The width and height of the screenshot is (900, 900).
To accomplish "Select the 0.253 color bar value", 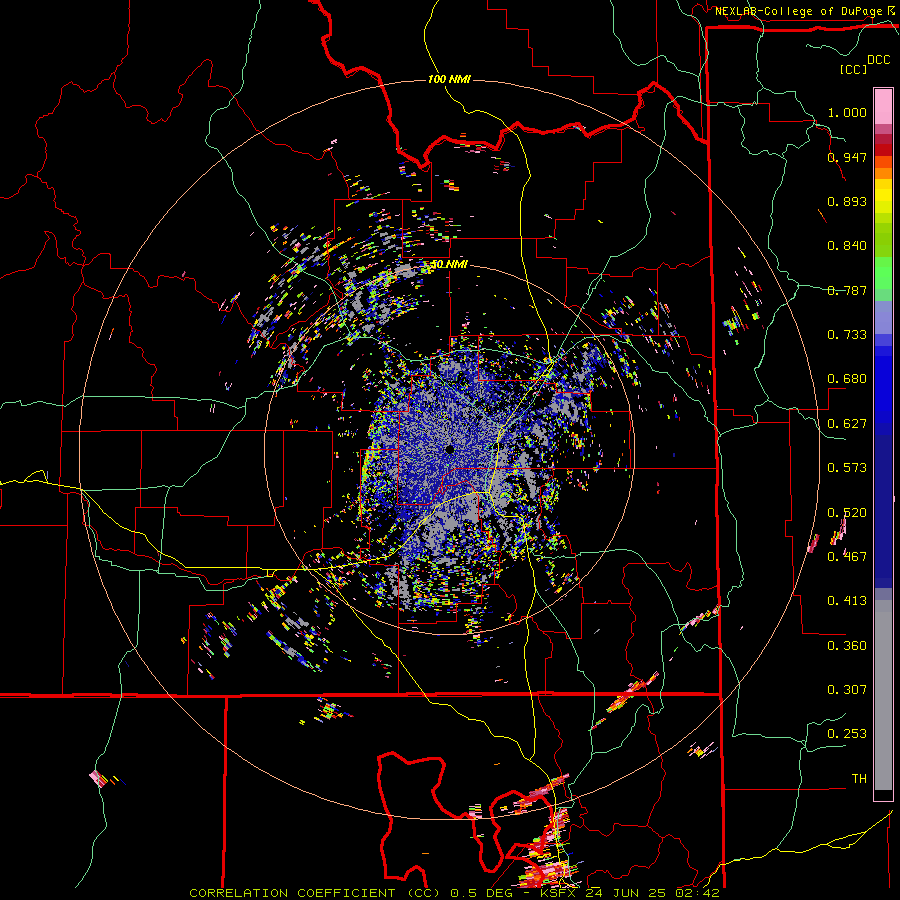I will tap(847, 734).
